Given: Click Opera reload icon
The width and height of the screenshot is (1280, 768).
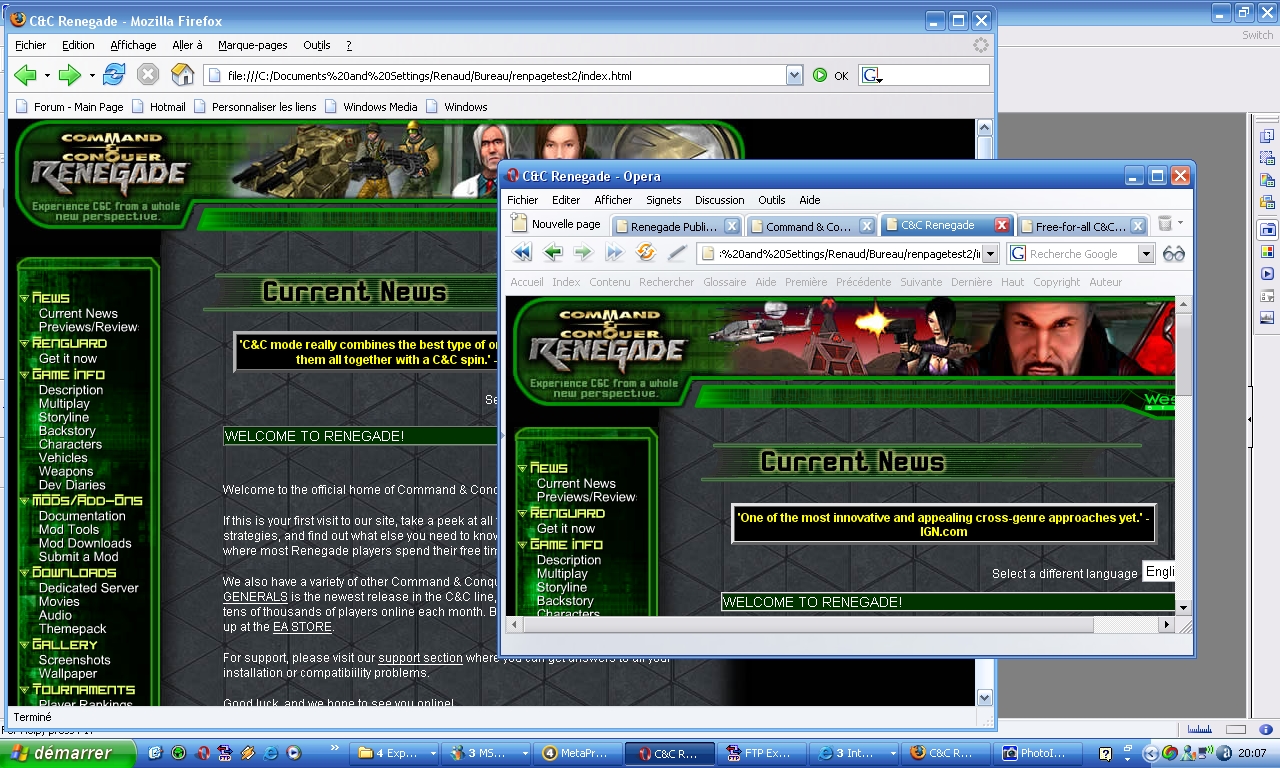Looking at the screenshot, I should (x=646, y=253).
